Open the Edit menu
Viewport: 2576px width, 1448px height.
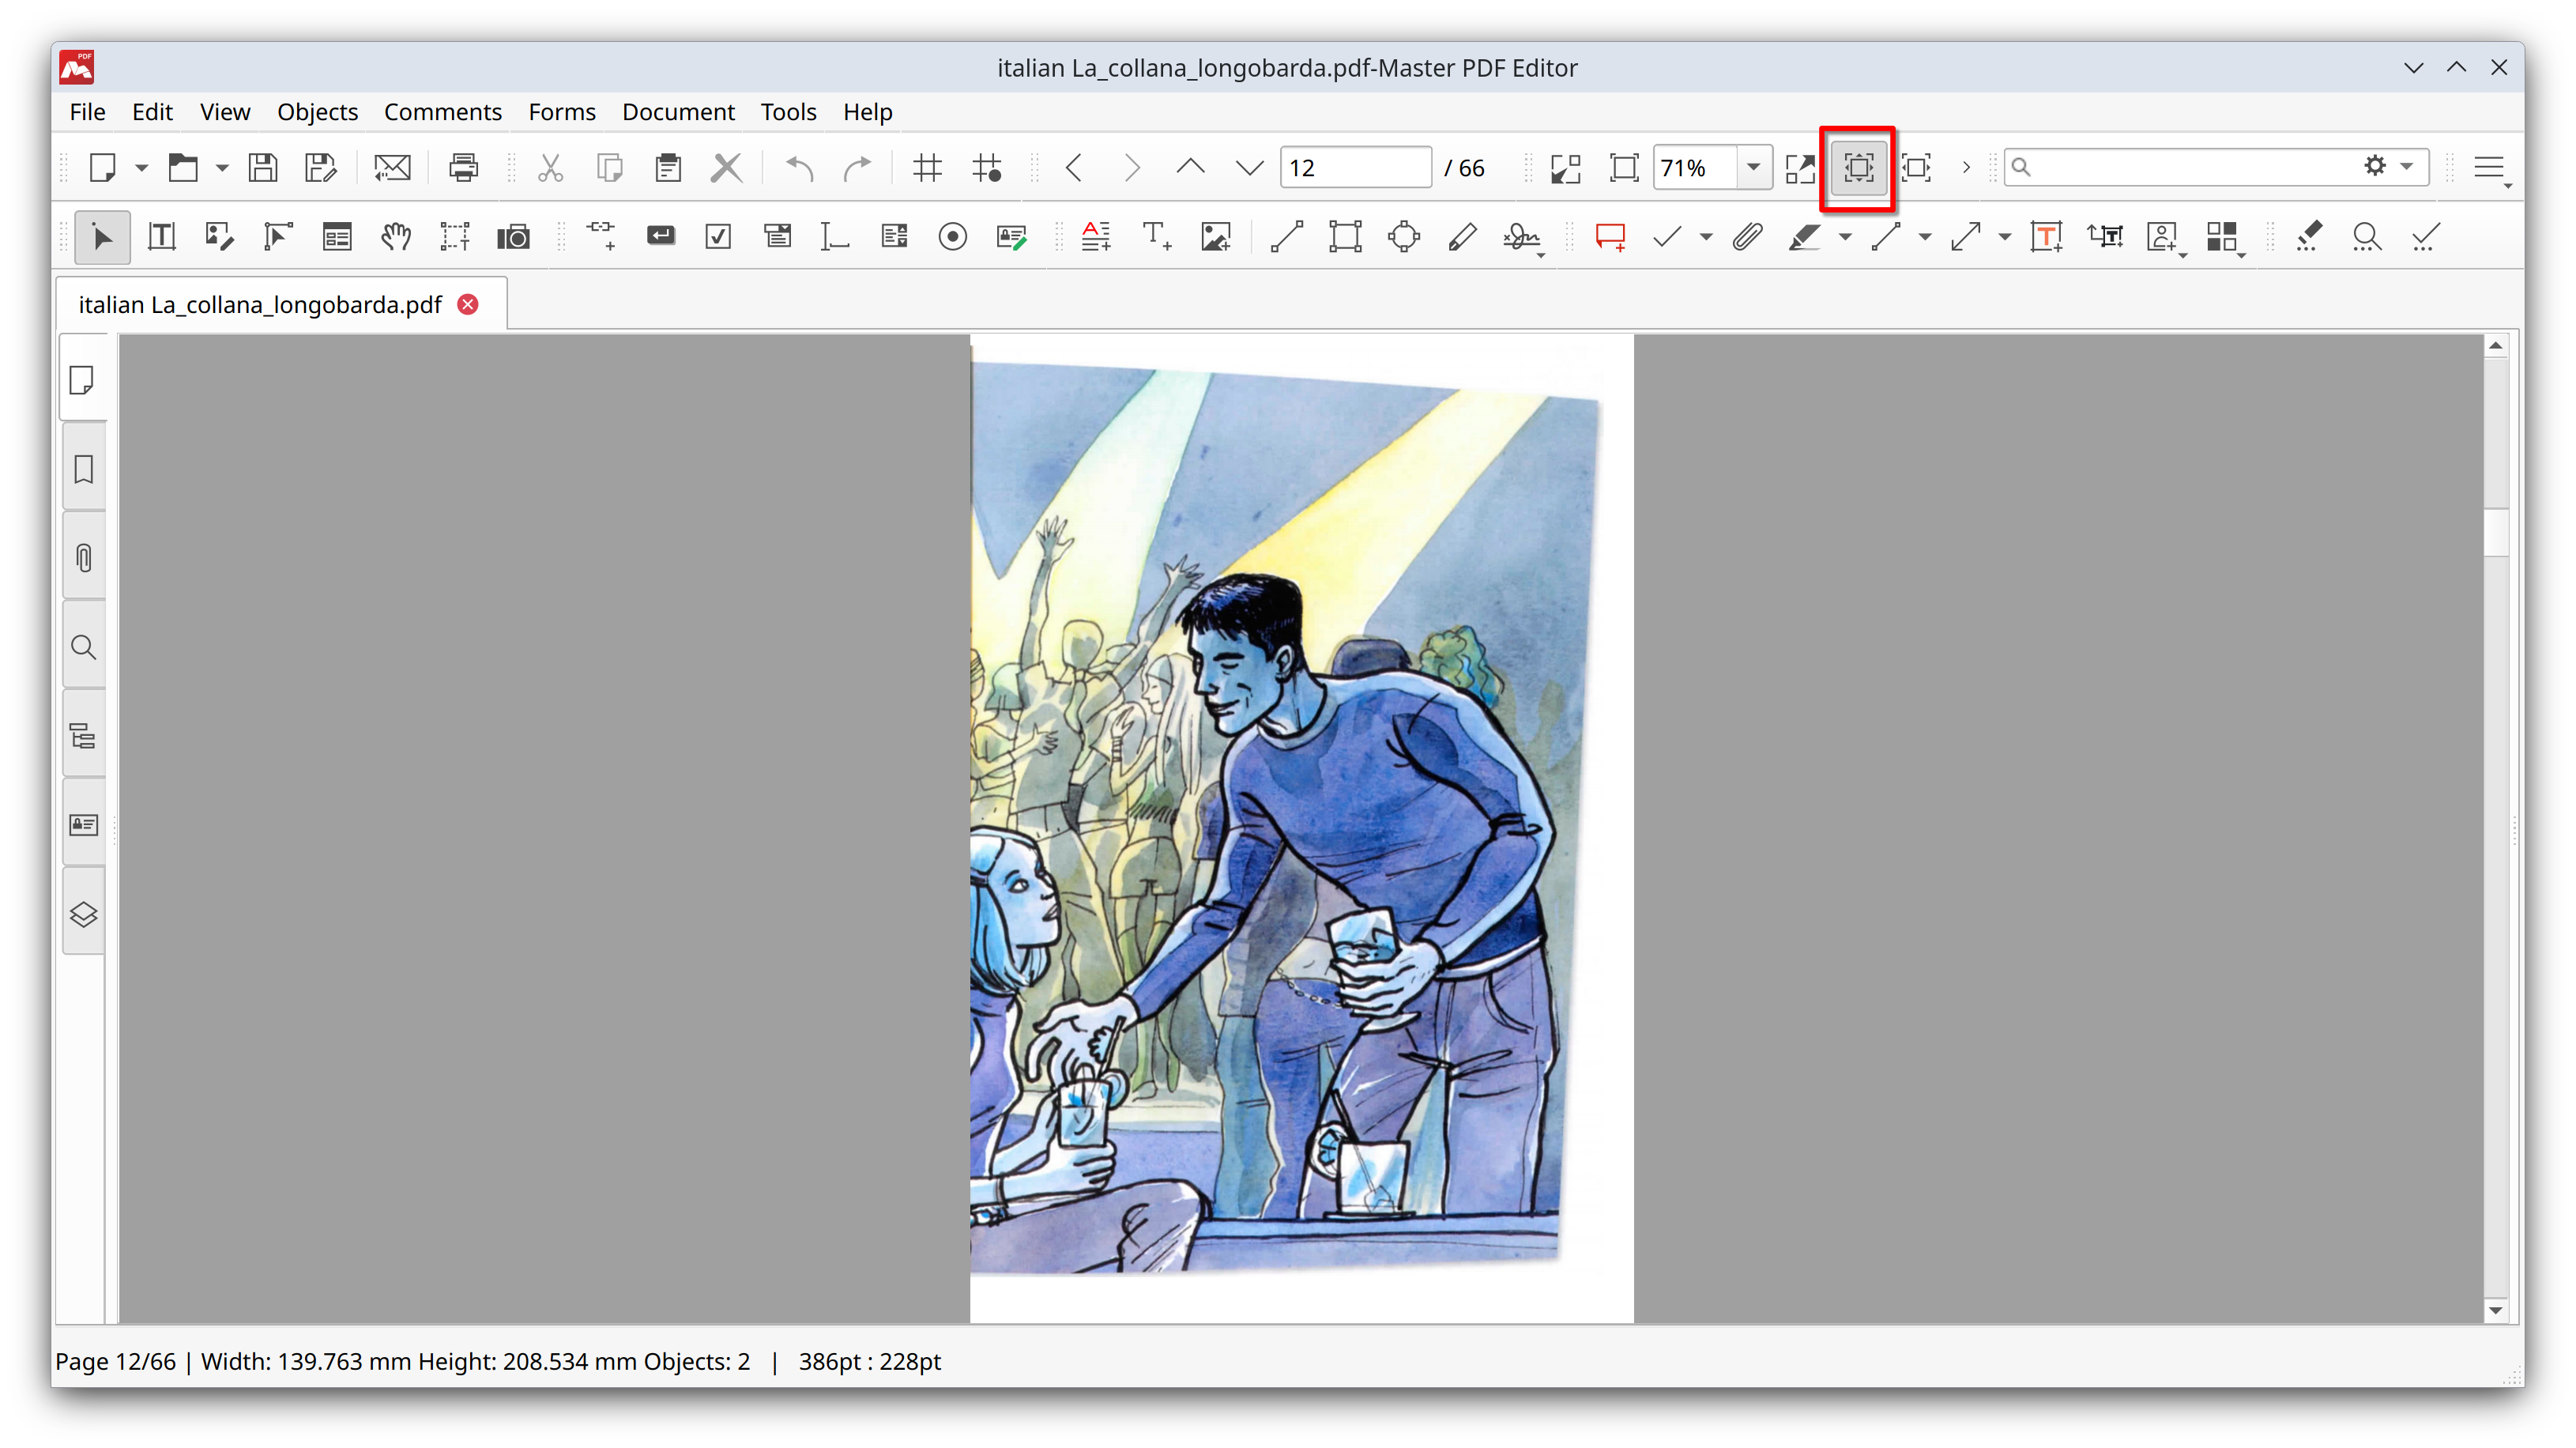(x=152, y=112)
